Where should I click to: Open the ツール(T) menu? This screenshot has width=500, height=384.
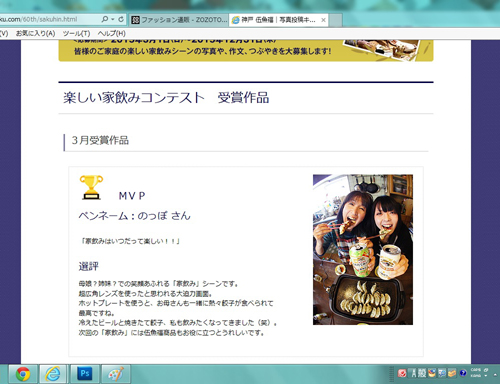(x=76, y=33)
